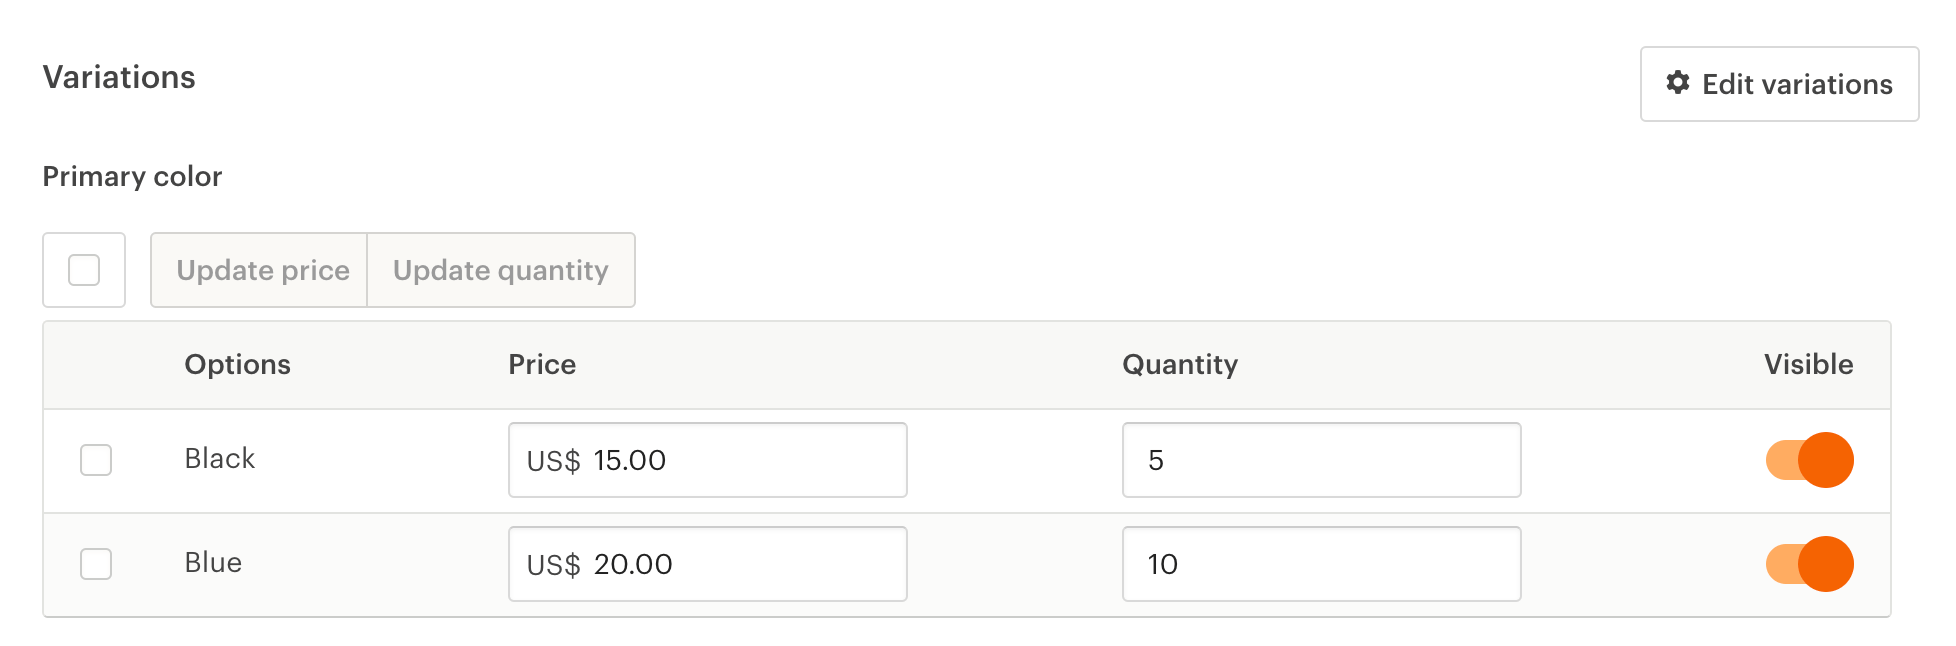Click the Black quantity field showing 5
The width and height of the screenshot is (1956, 646).
[1322, 460]
